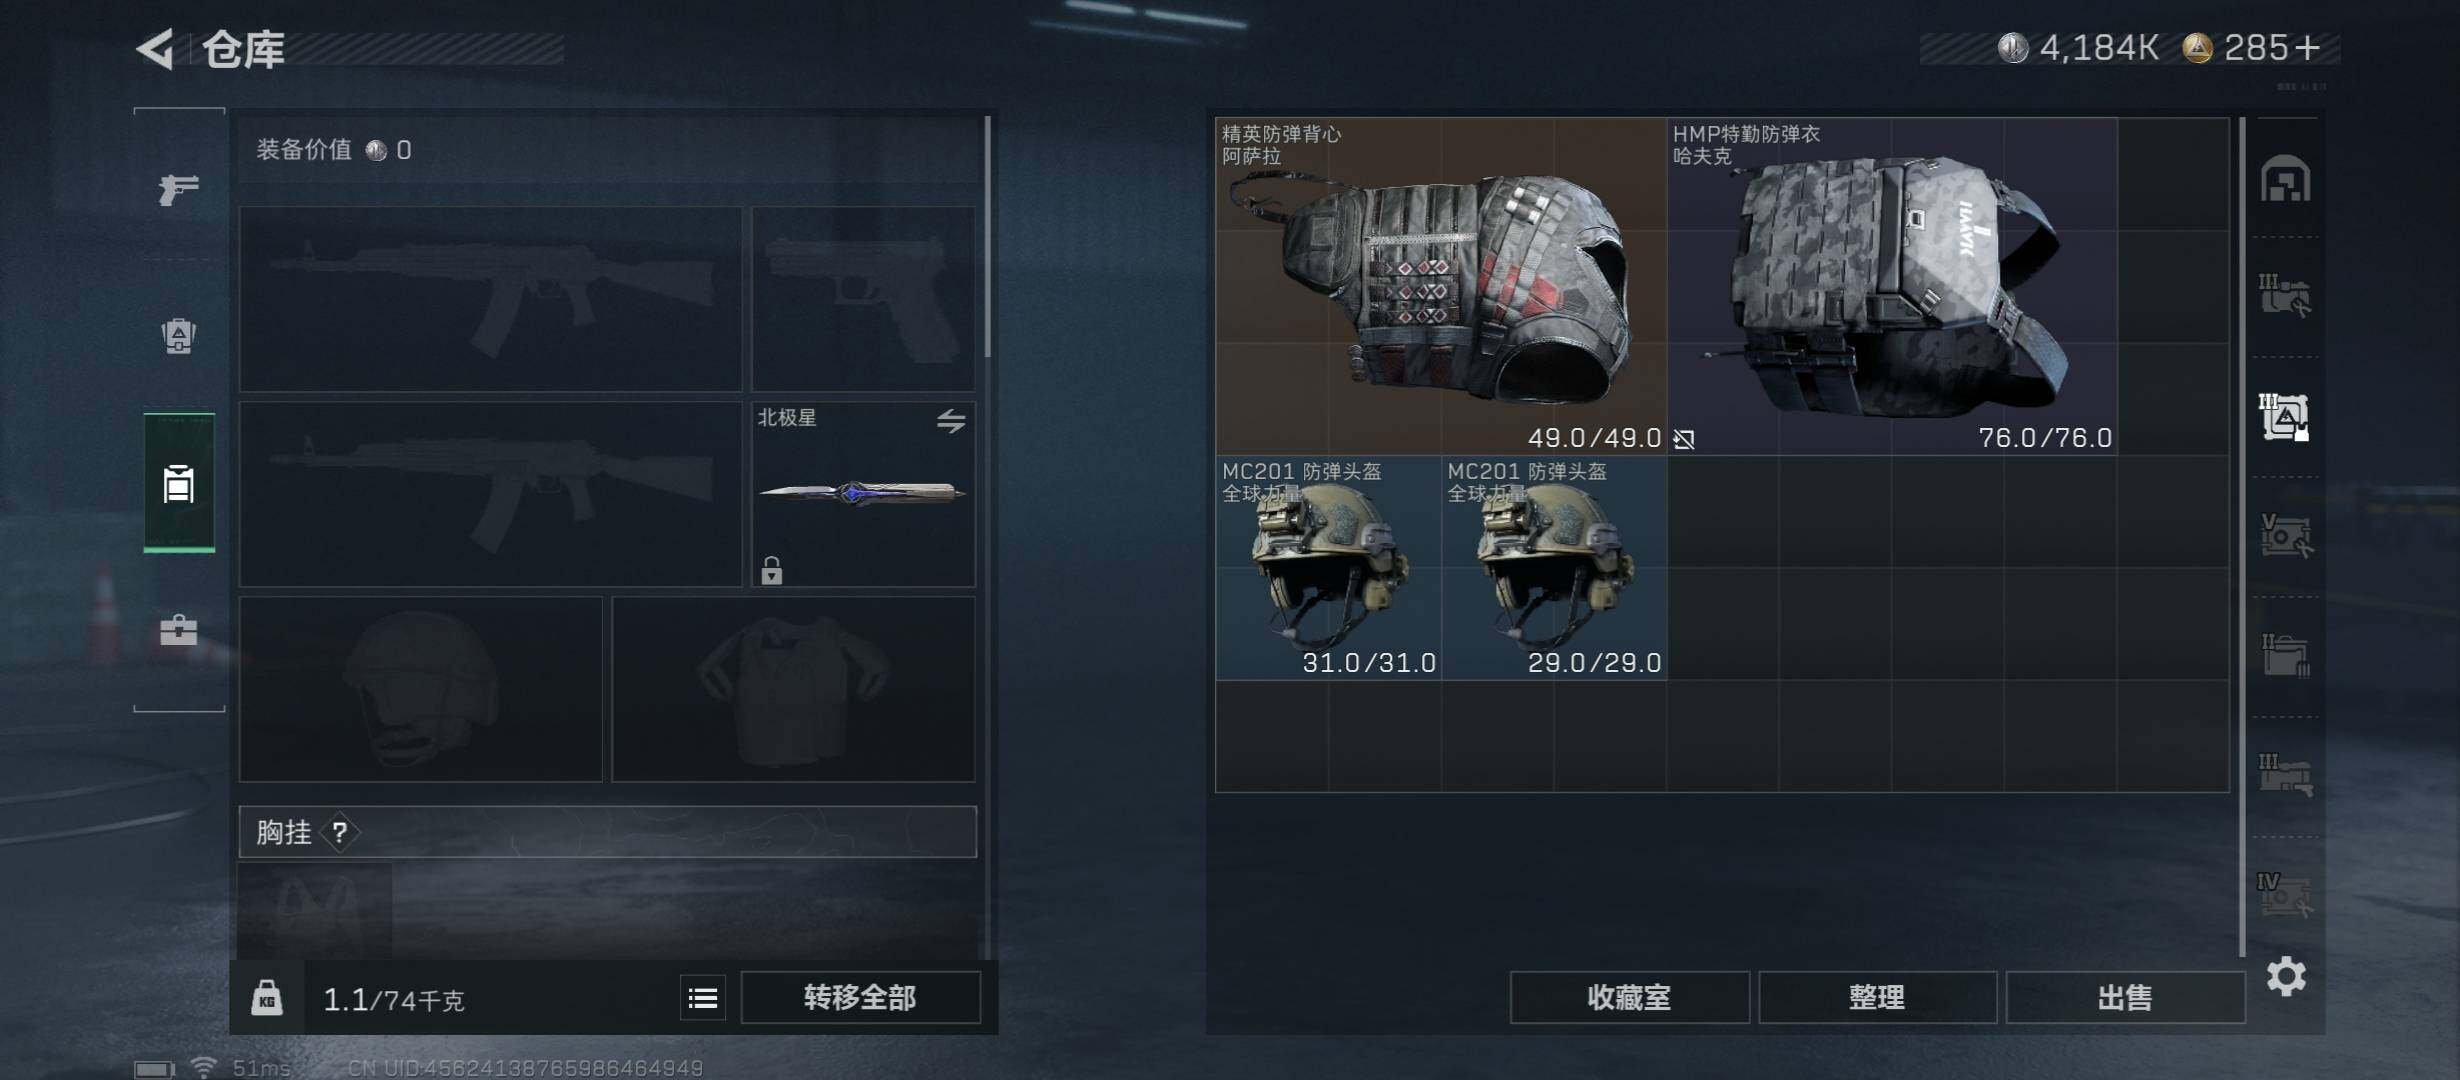
Task: Open the weapons category pistol icon
Action: coord(179,189)
